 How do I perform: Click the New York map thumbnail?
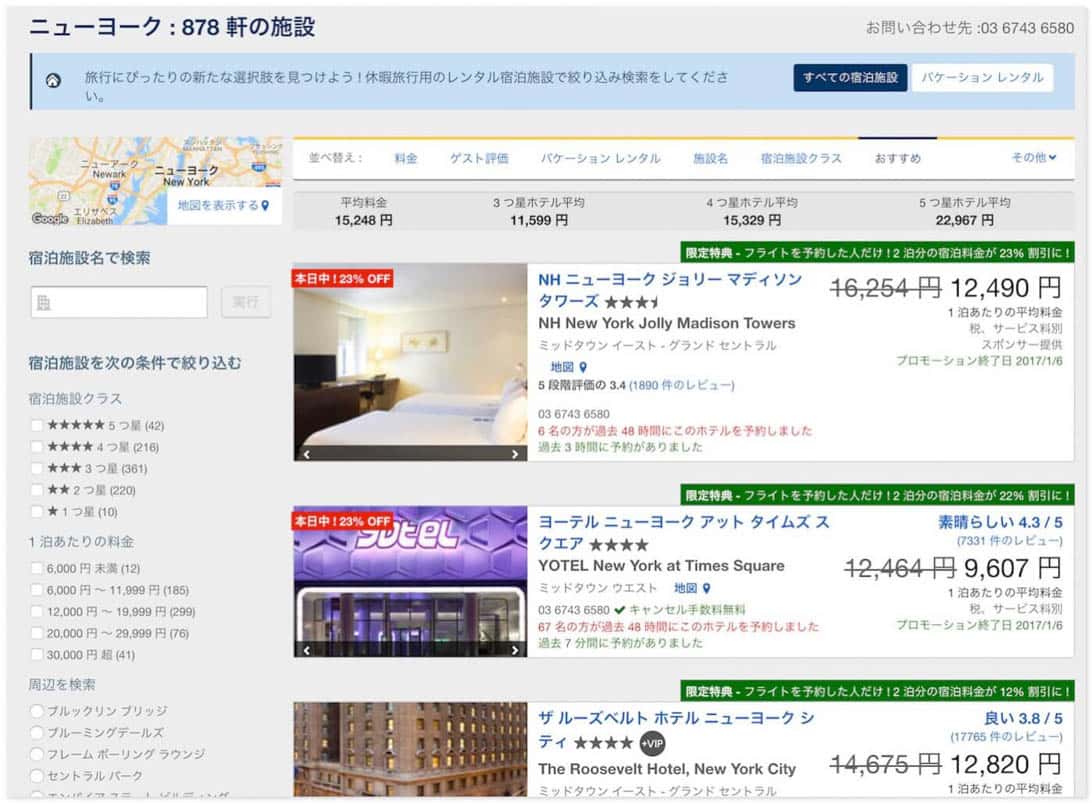click(x=155, y=180)
